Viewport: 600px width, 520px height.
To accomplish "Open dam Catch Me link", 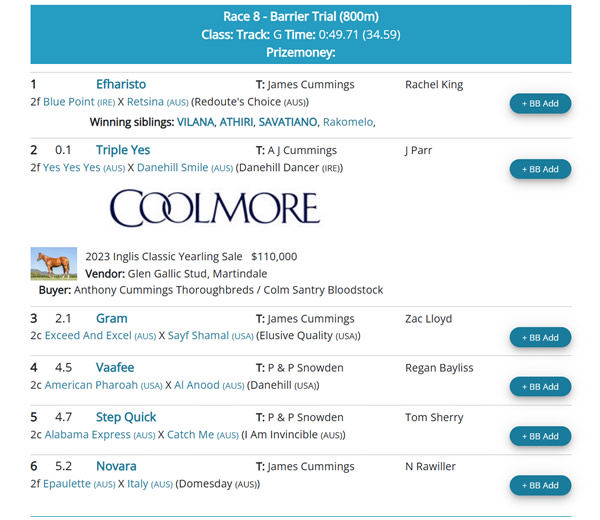I will (188, 435).
